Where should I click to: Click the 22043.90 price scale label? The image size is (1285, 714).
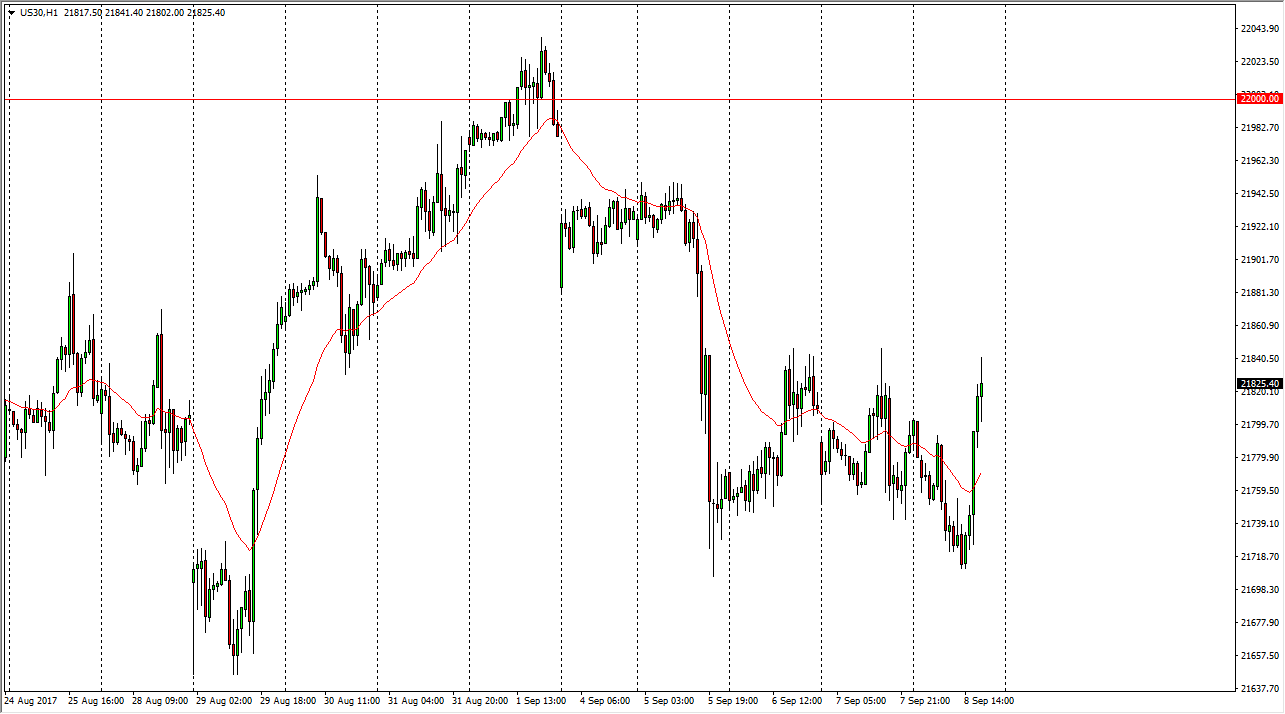pyautogui.click(x=1259, y=29)
